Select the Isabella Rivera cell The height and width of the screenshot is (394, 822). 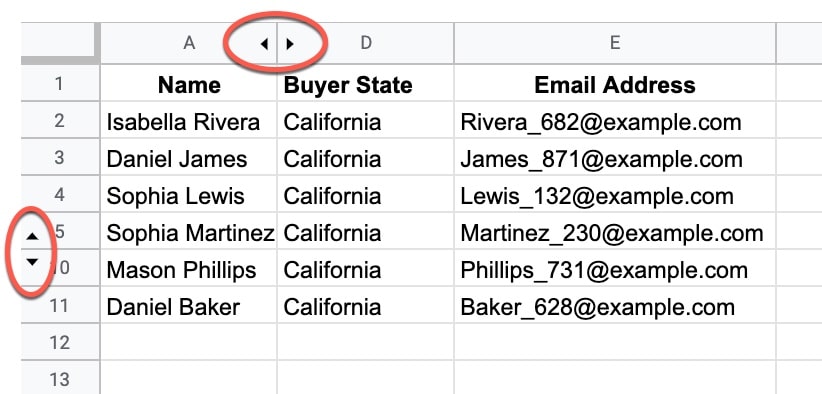189,121
